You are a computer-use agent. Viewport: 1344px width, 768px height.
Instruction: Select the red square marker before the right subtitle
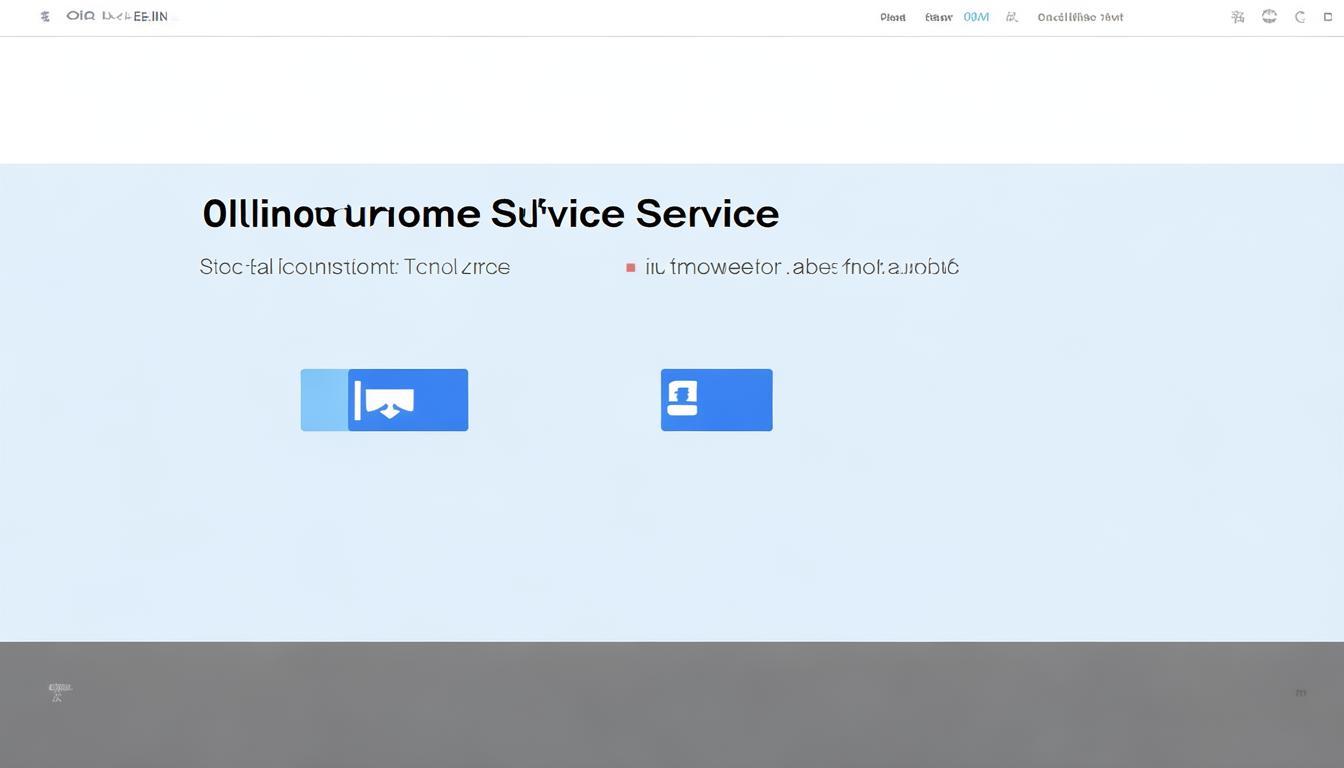pos(630,268)
